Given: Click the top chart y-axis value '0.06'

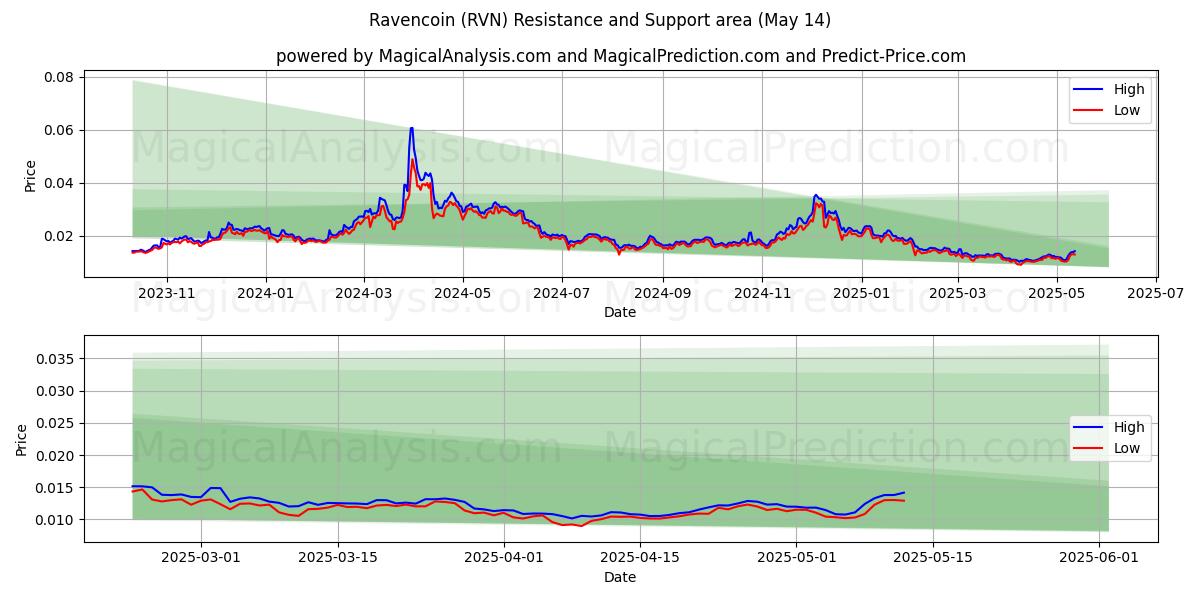Looking at the screenshot, I should [x=60, y=131].
